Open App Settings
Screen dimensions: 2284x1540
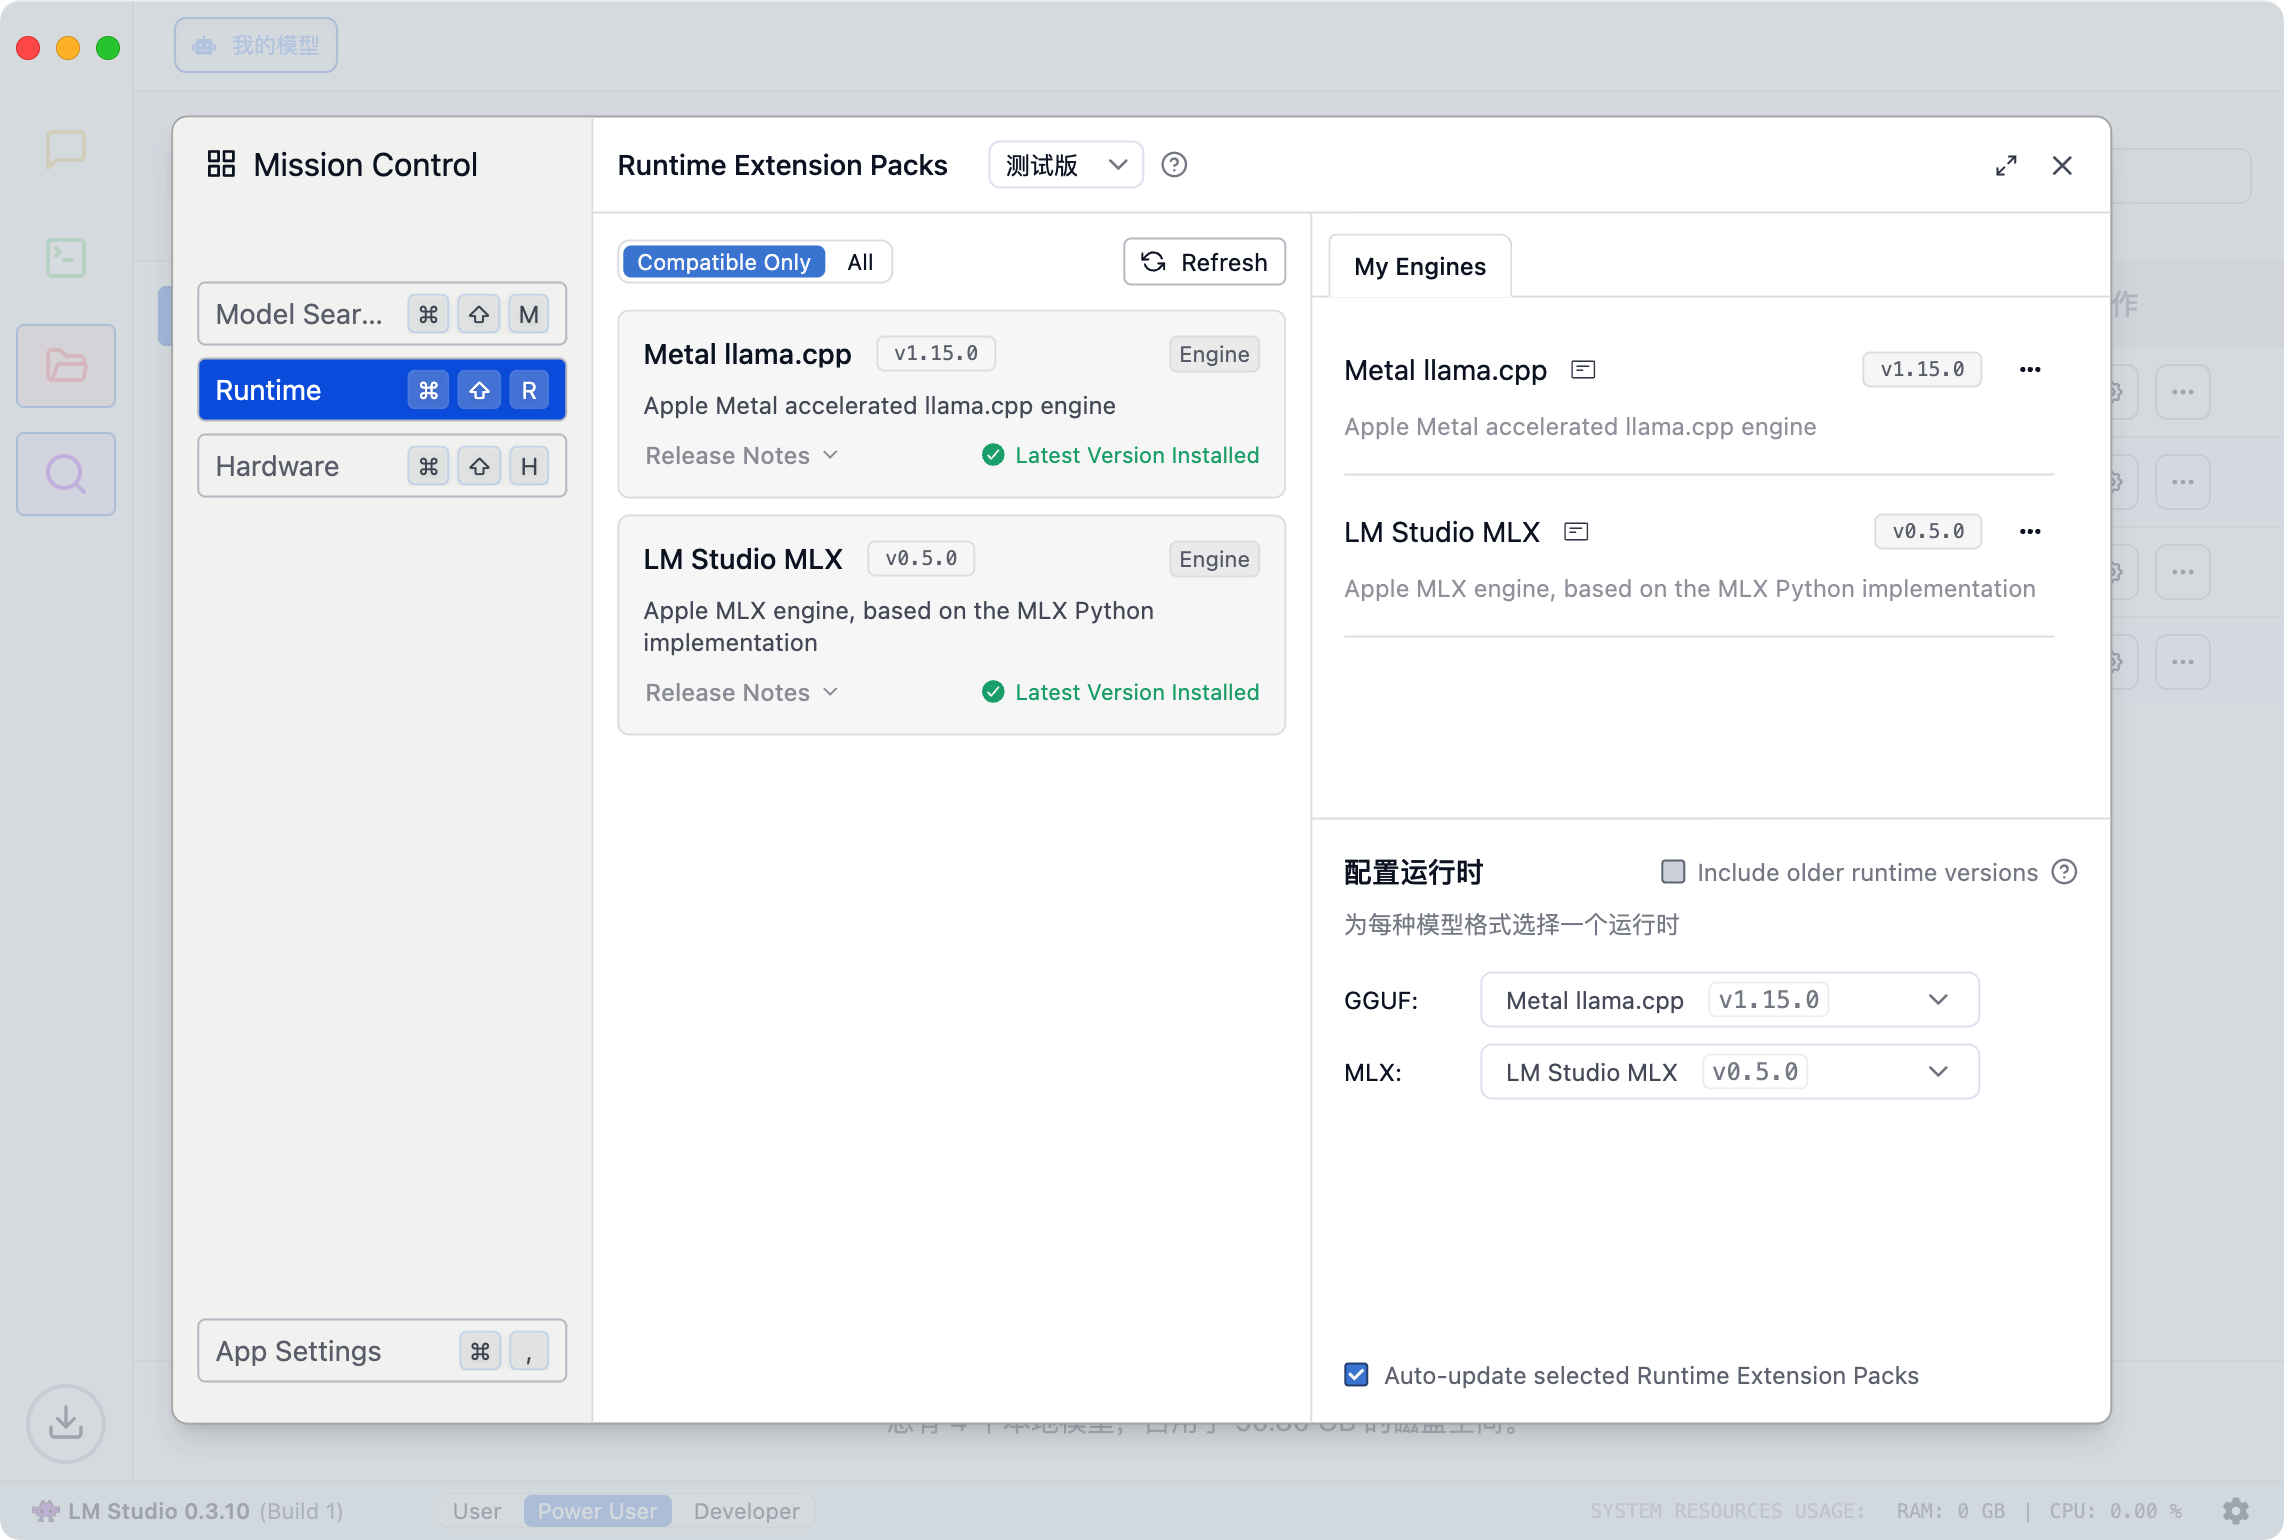382,1351
